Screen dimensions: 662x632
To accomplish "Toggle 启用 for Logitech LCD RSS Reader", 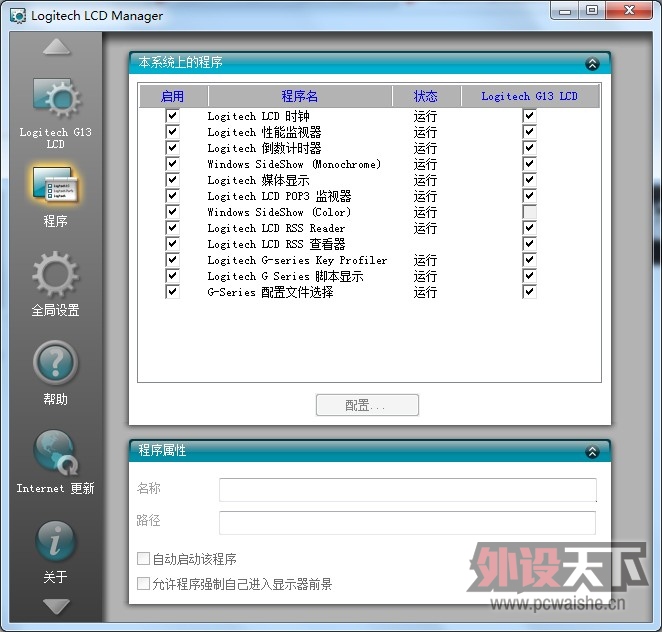I will tap(172, 228).
